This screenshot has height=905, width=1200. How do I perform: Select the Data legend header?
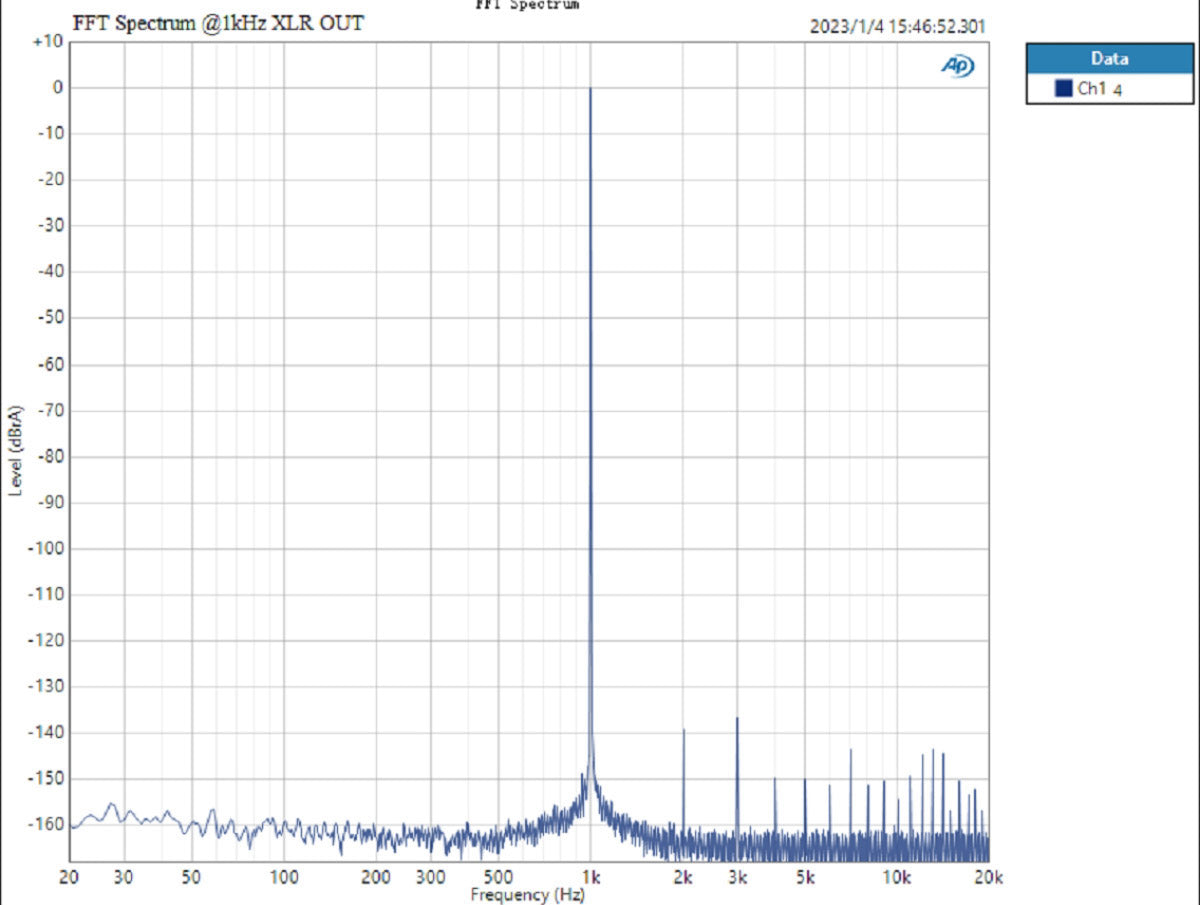click(x=1109, y=58)
